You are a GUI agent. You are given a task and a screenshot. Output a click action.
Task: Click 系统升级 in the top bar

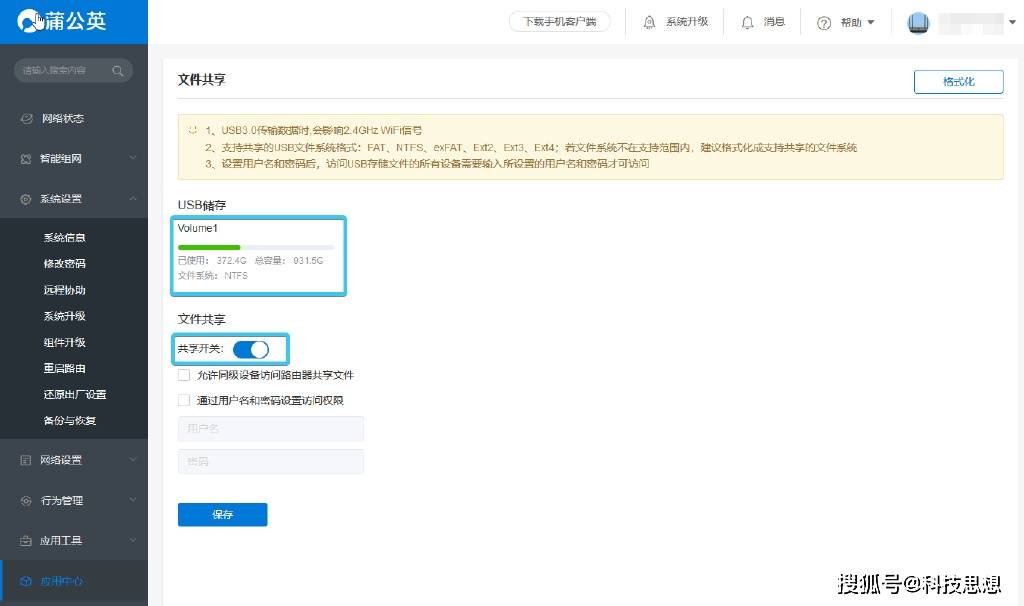pyautogui.click(x=687, y=22)
